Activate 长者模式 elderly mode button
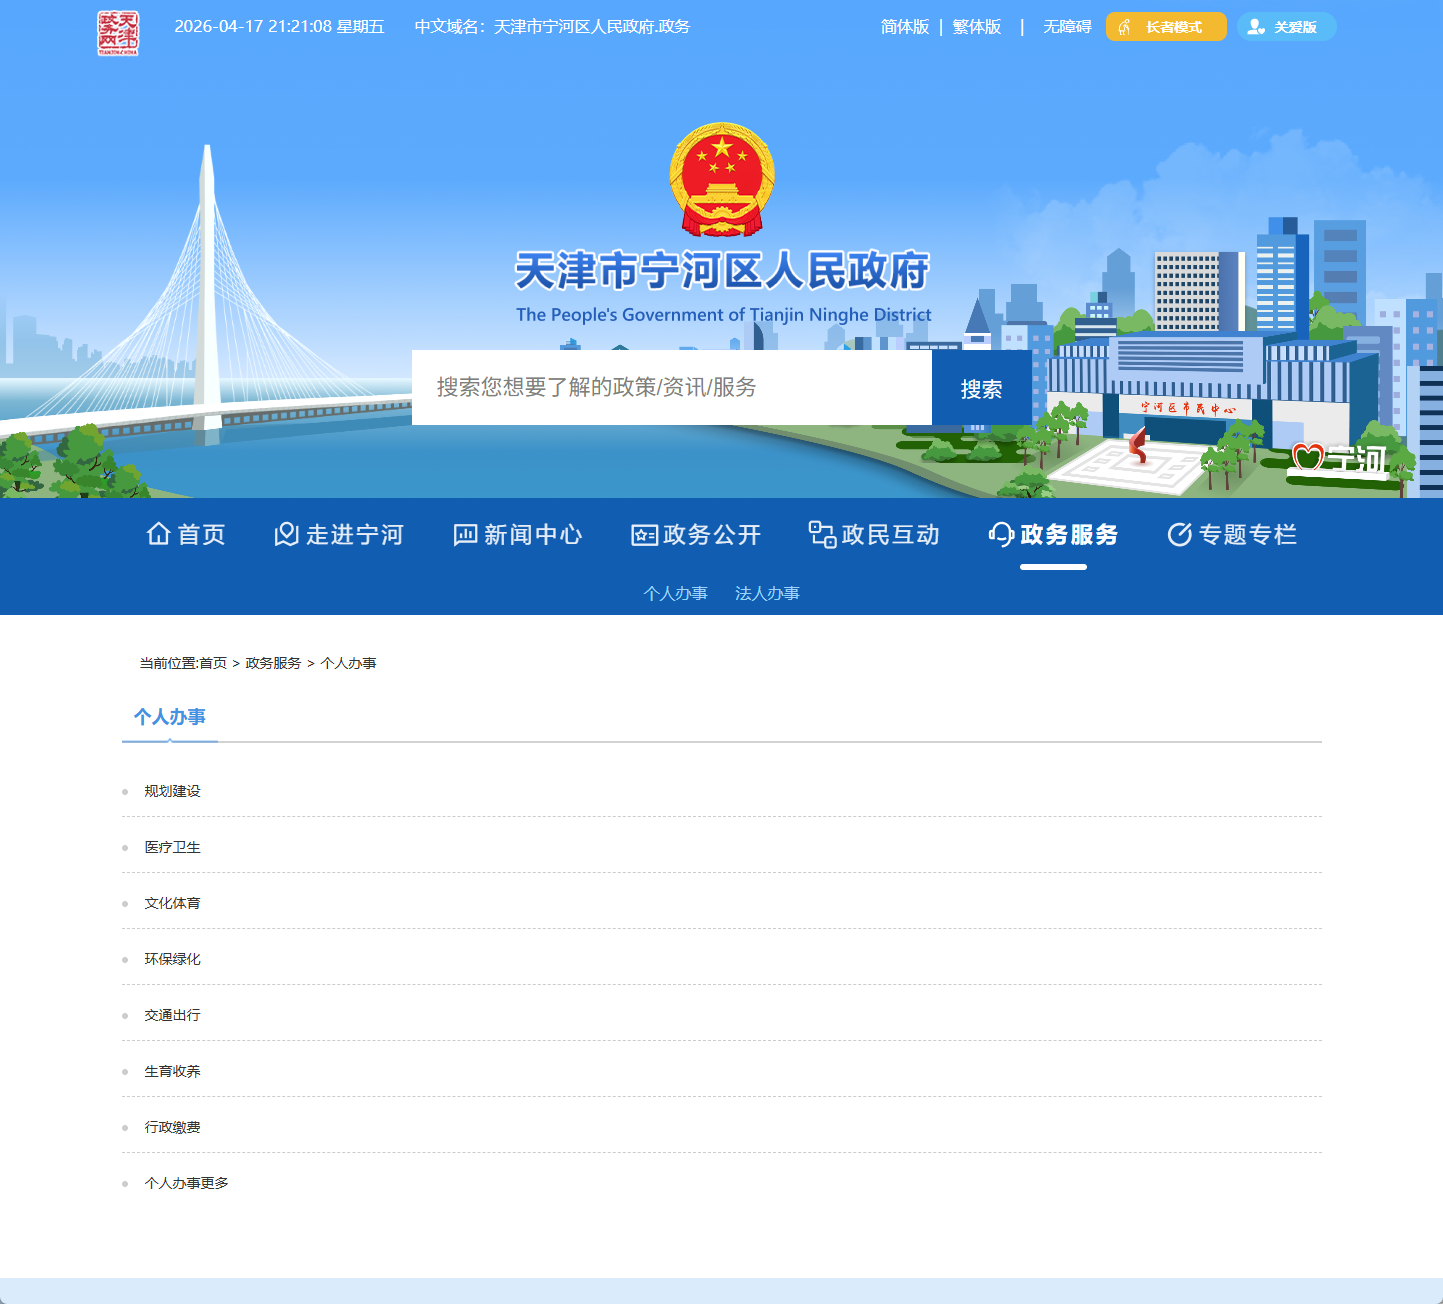Image resolution: width=1443 pixels, height=1304 pixels. 1165,27
